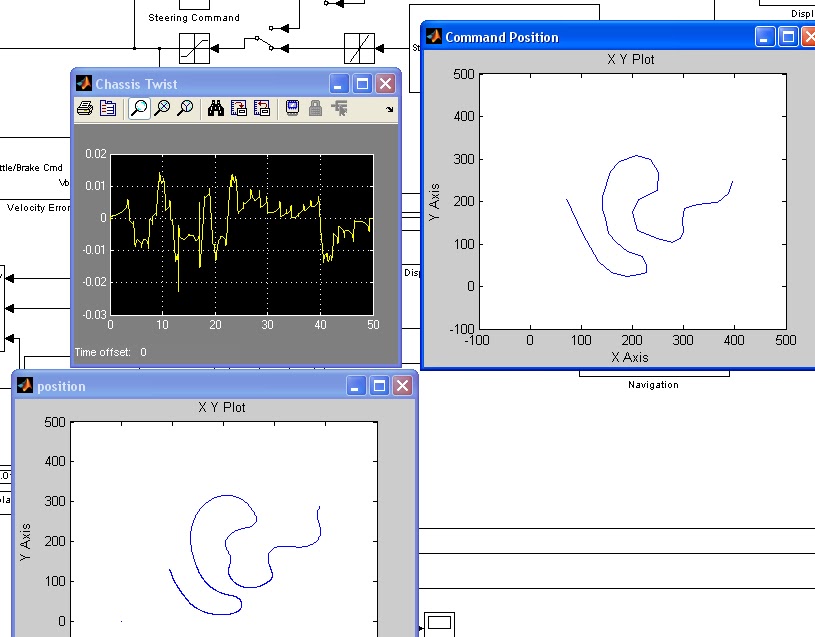Click the Velocity Error label
The height and width of the screenshot is (637, 815).
(38, 208)
